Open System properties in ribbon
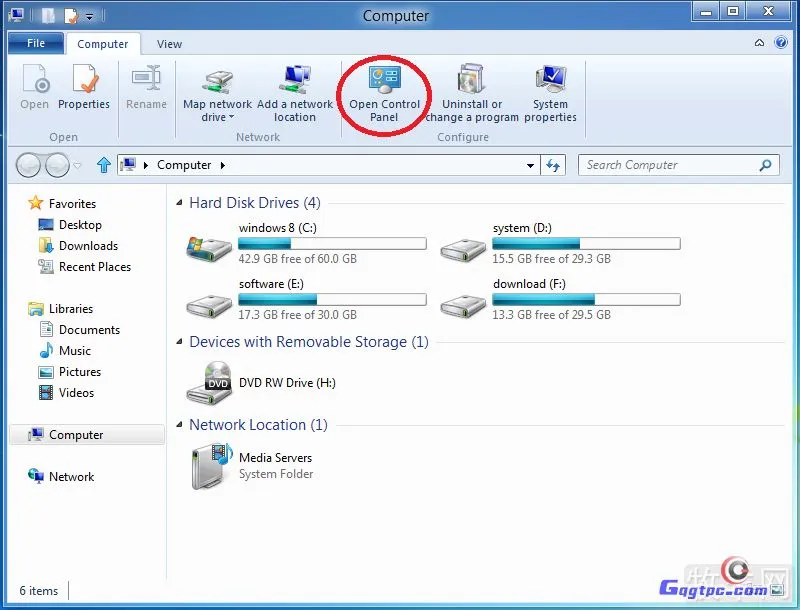This screenshot has width=800, height=610. pyautogui.click(x=550, y=94)
